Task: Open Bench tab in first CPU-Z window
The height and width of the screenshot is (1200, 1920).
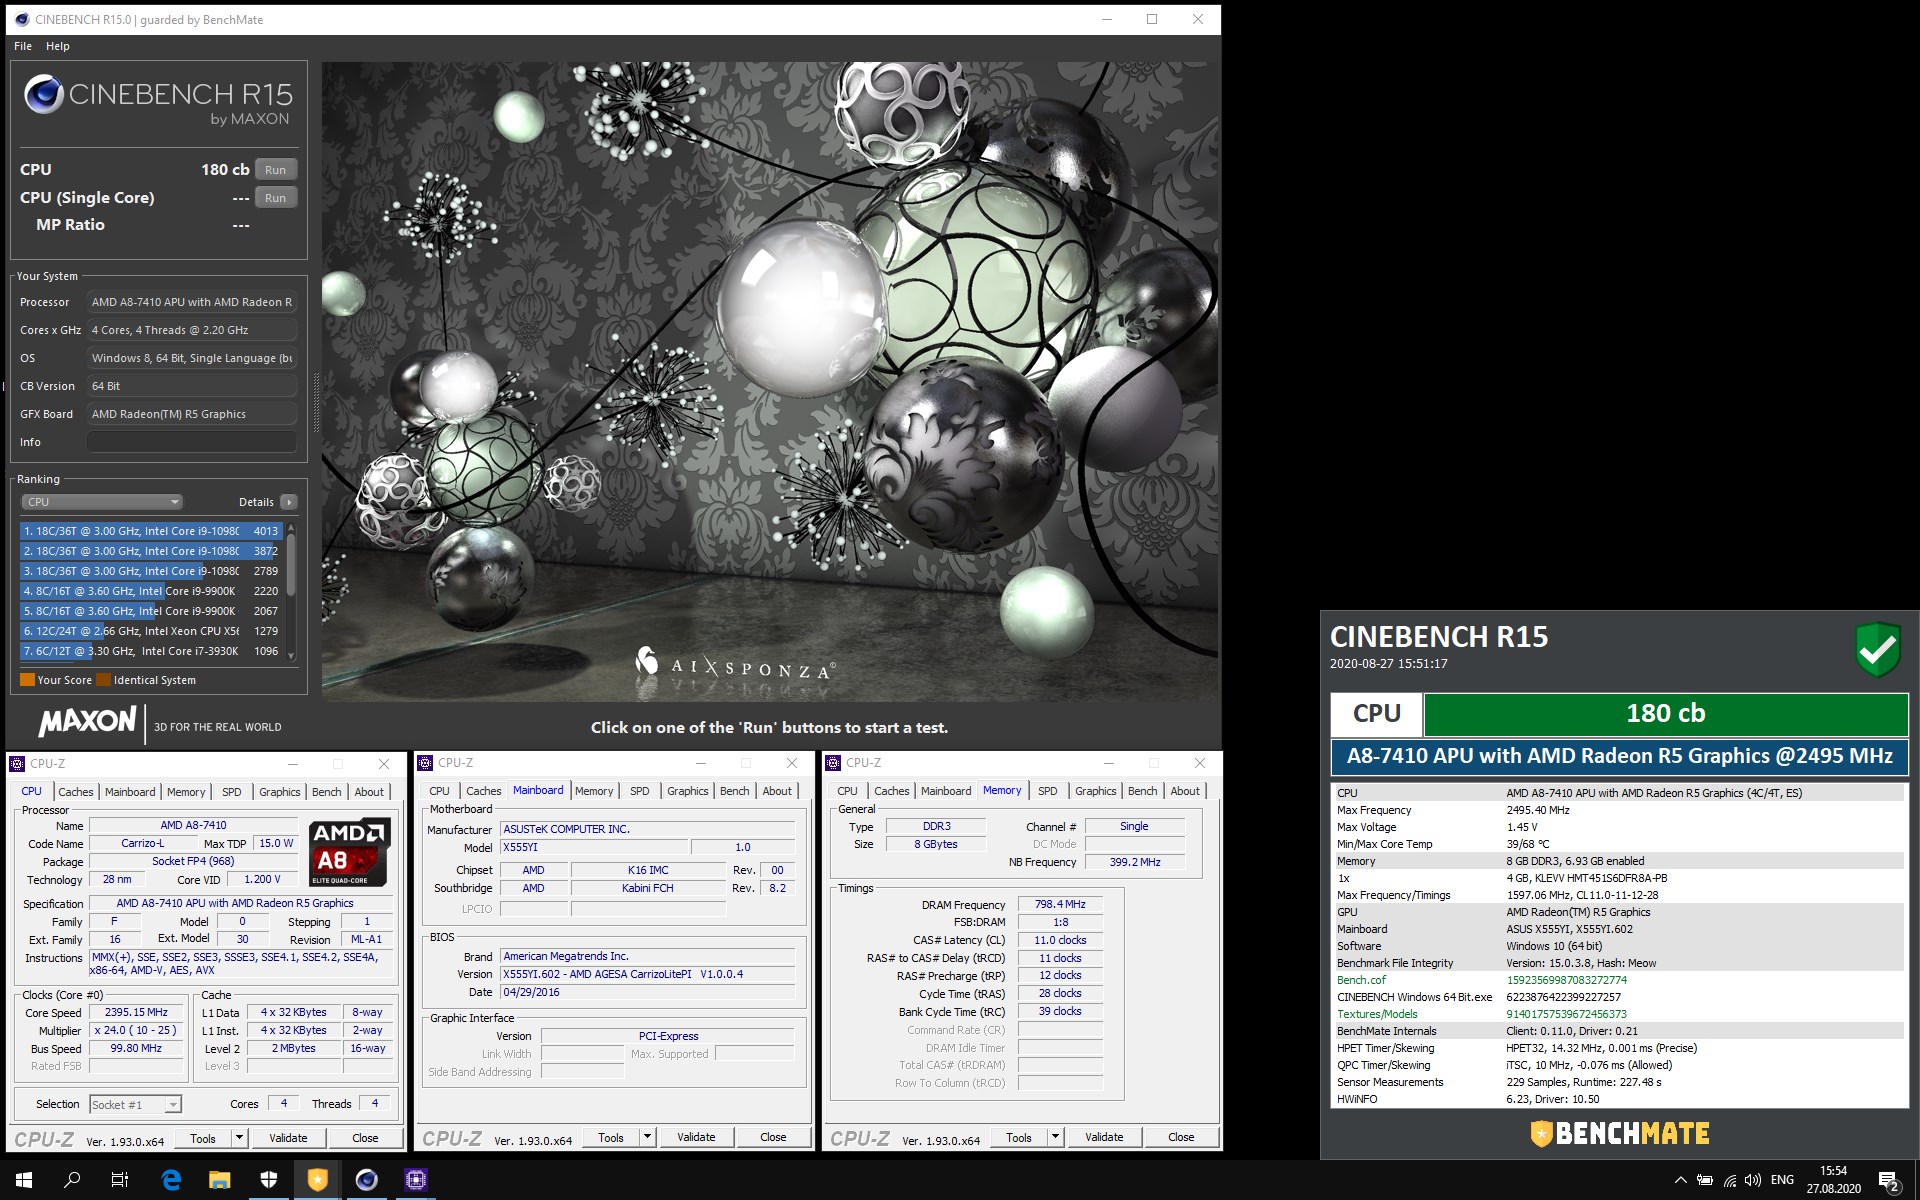Action: [x=326, y=792]
